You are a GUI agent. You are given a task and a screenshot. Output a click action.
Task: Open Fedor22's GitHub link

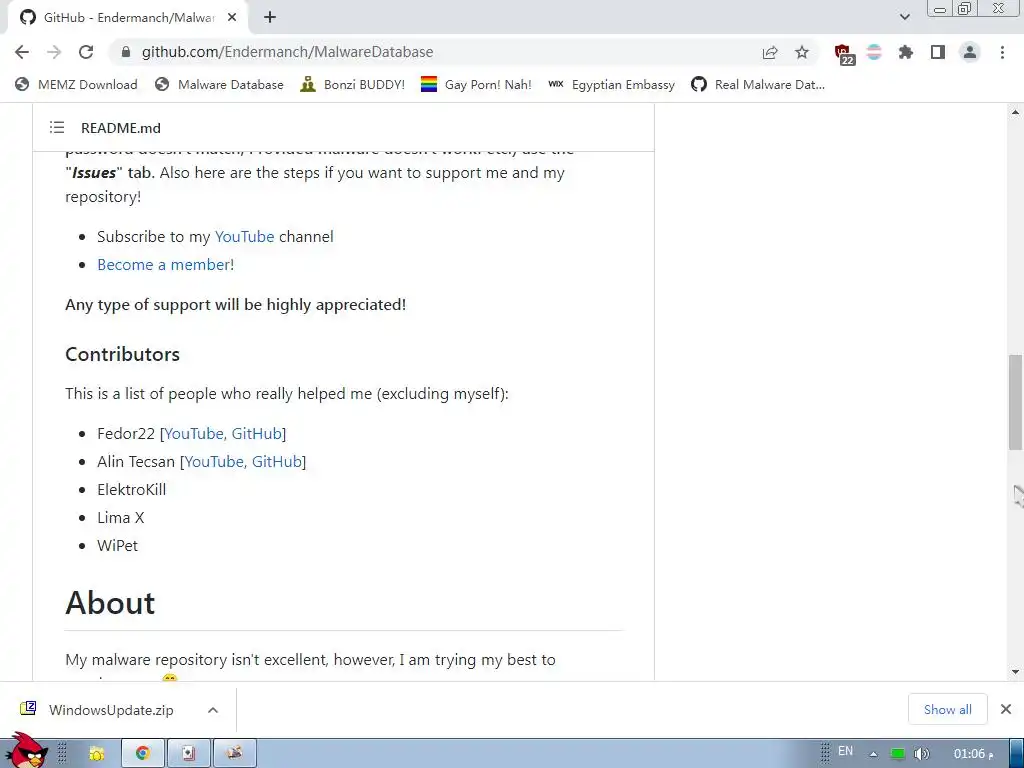click(257, 434)
